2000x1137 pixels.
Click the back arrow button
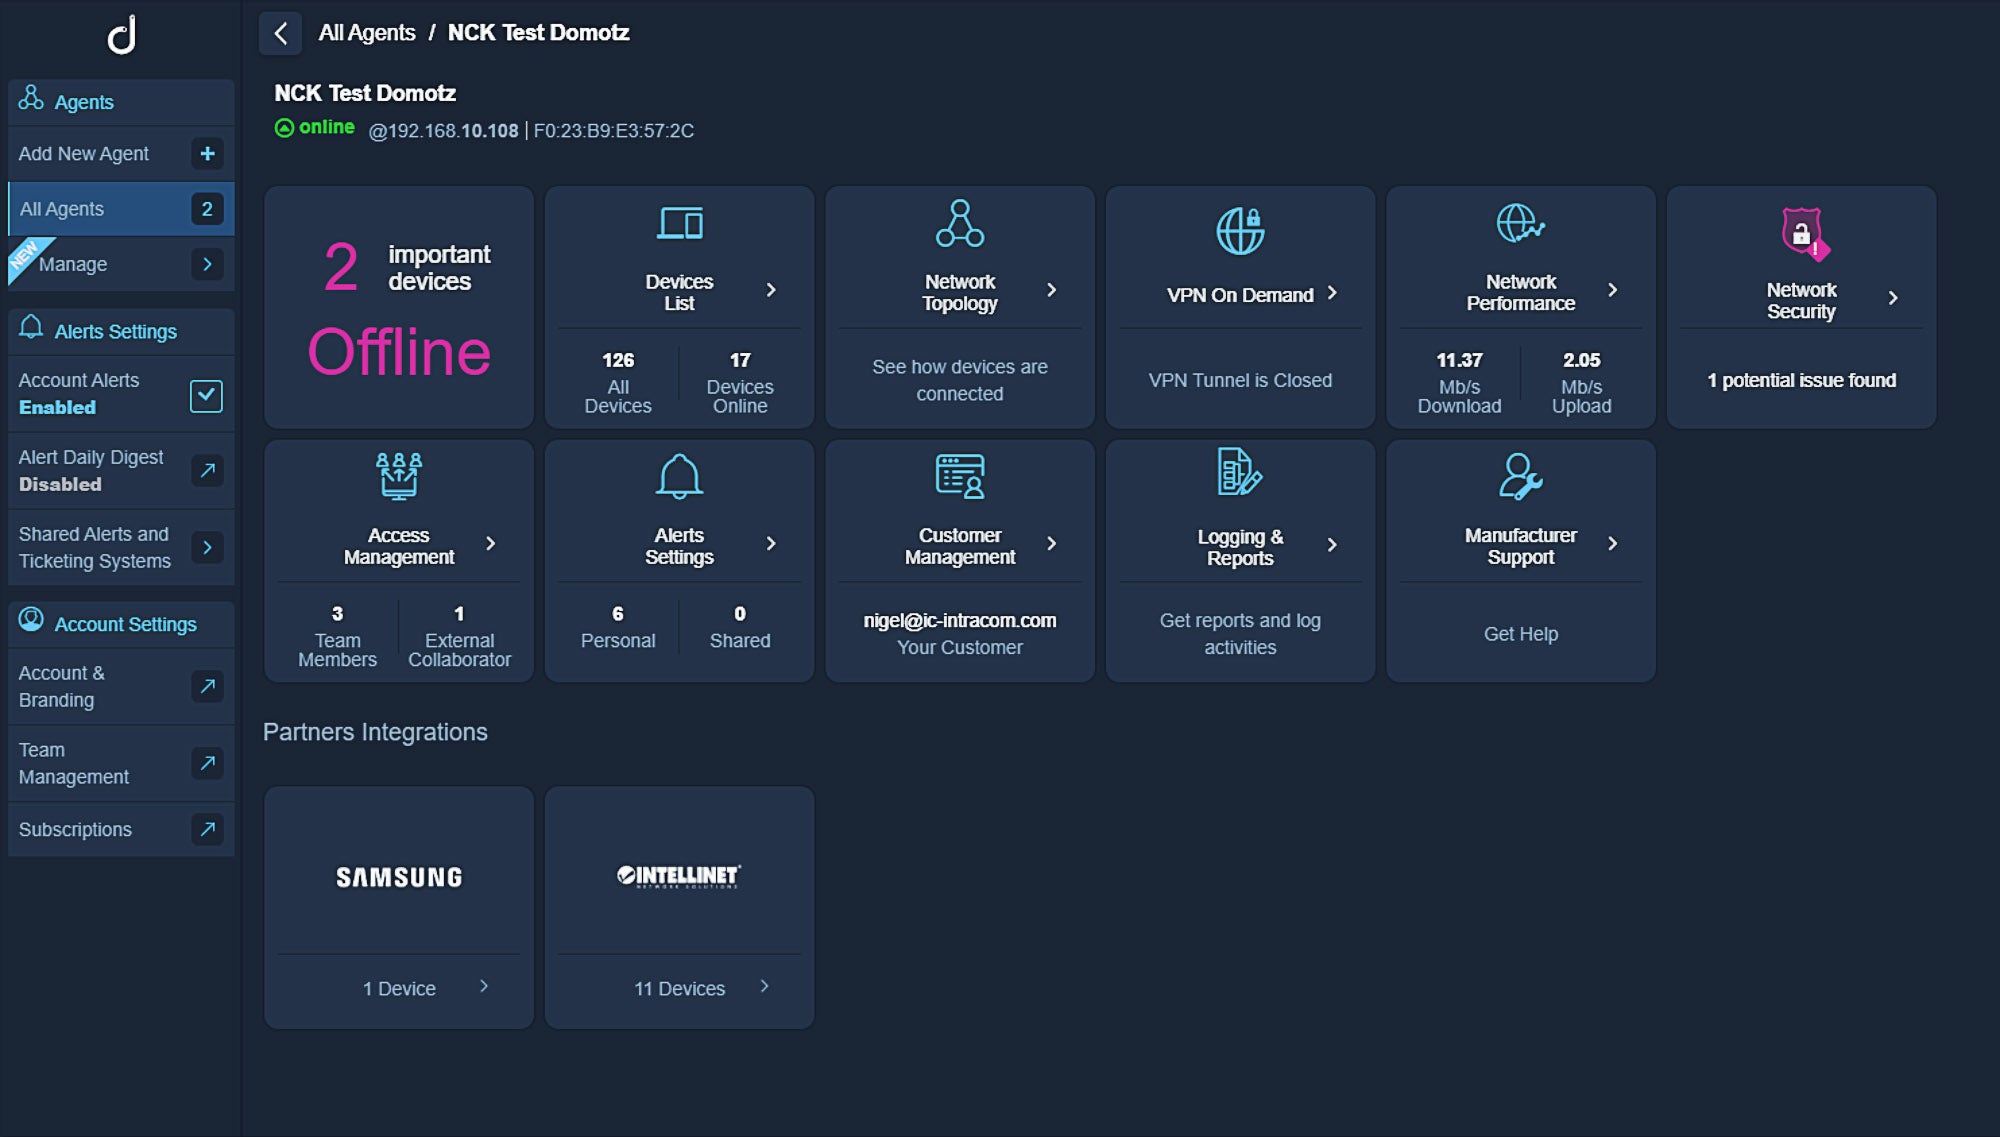click(x=281, y=33)
